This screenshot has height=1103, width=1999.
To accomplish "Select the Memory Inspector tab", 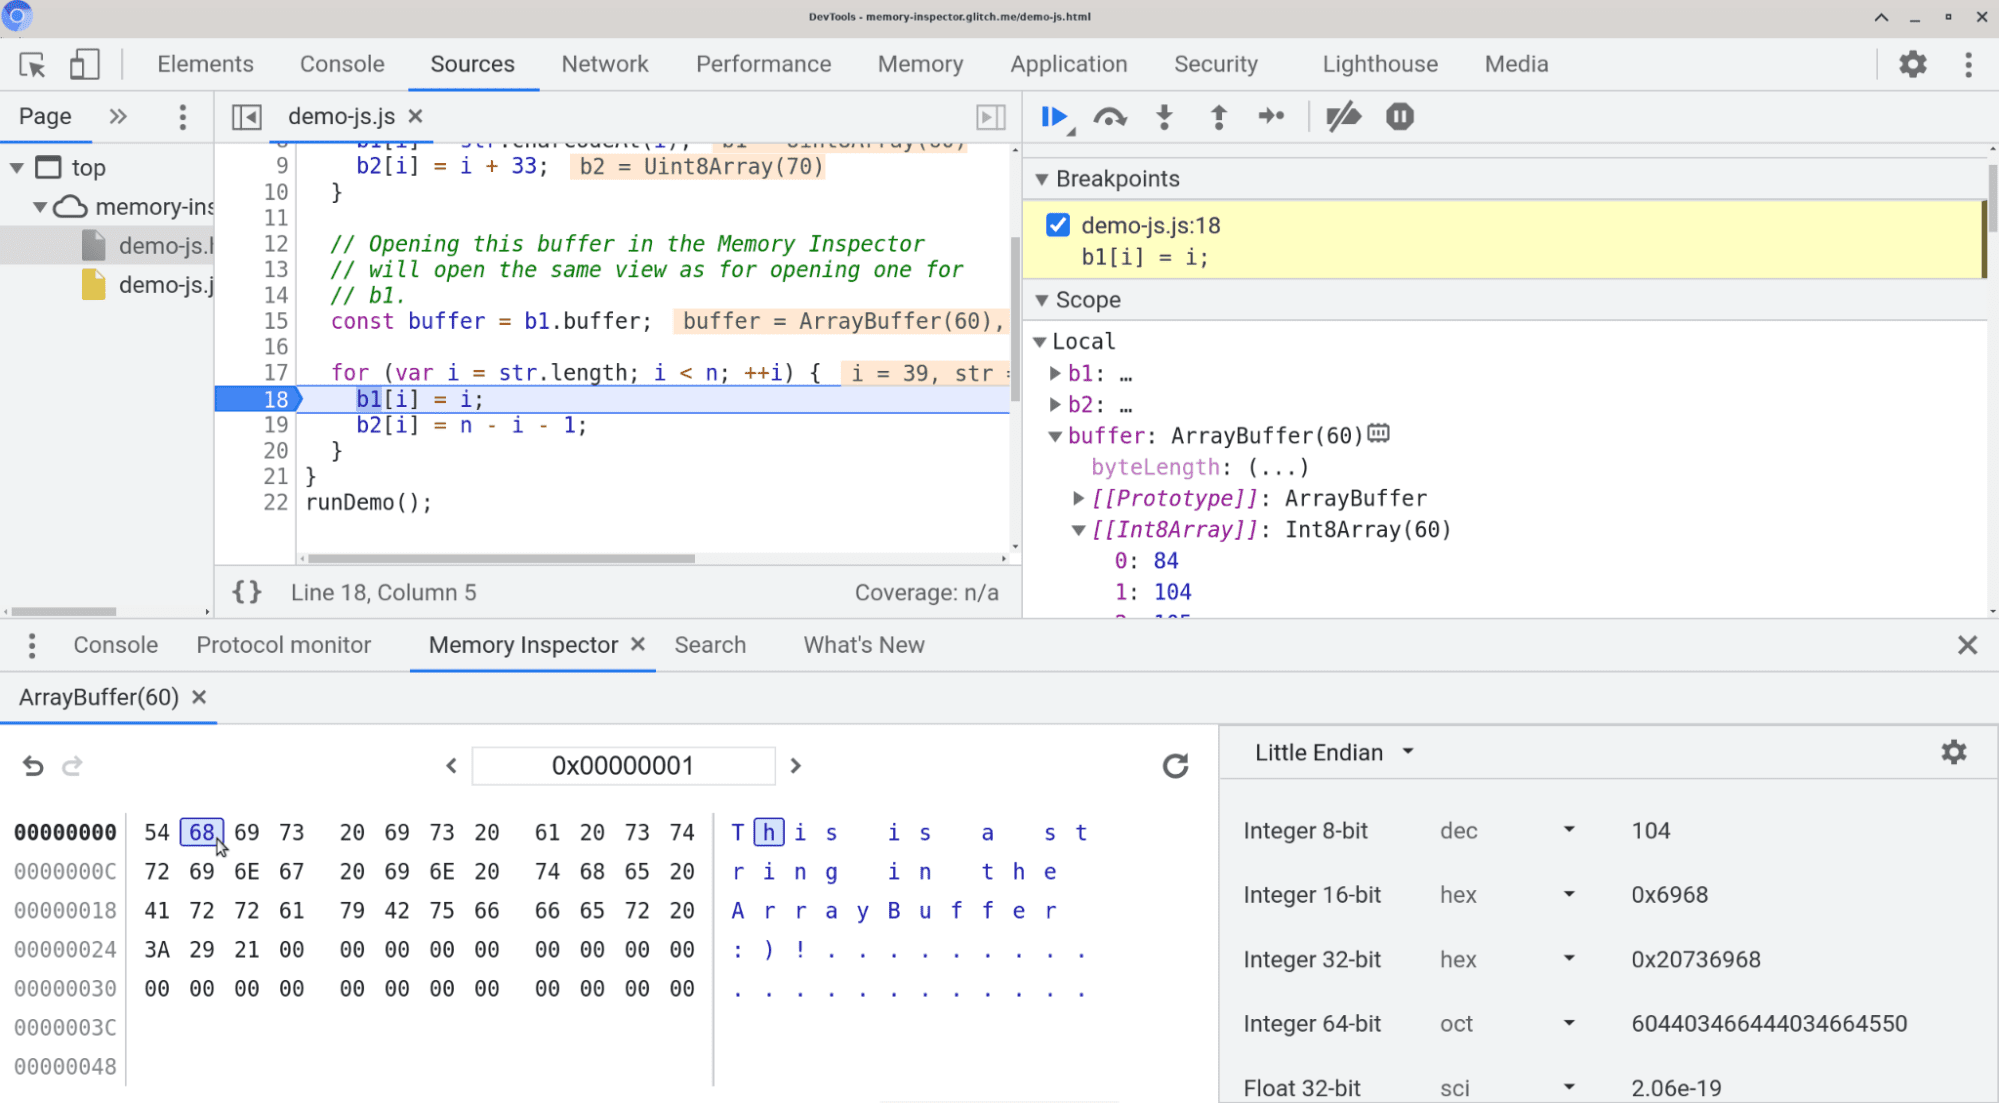I will click(523, 644).
